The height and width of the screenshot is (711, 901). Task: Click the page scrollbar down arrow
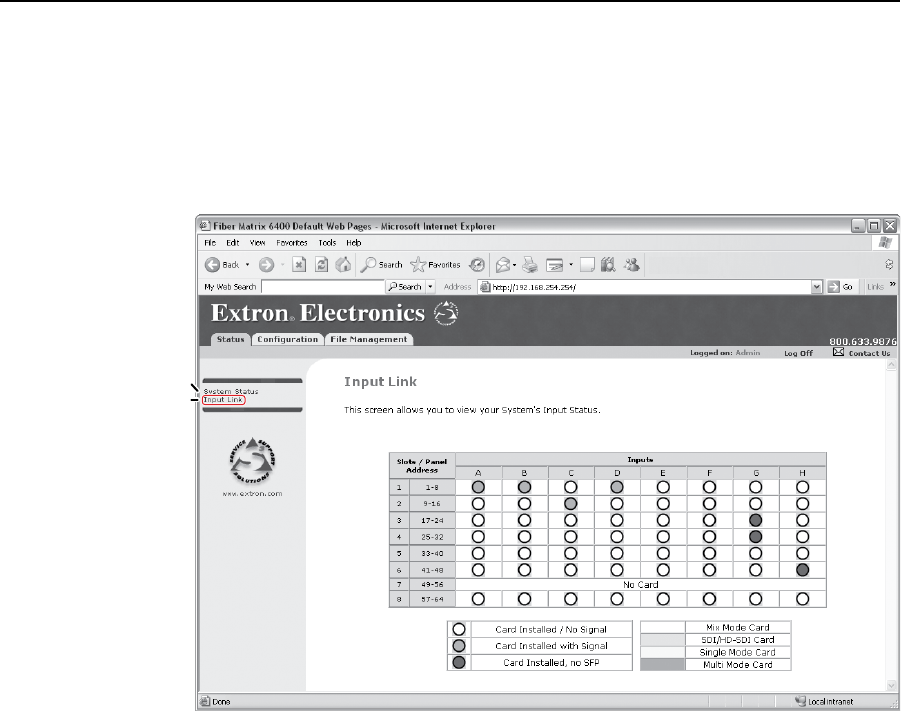point(892,685)
